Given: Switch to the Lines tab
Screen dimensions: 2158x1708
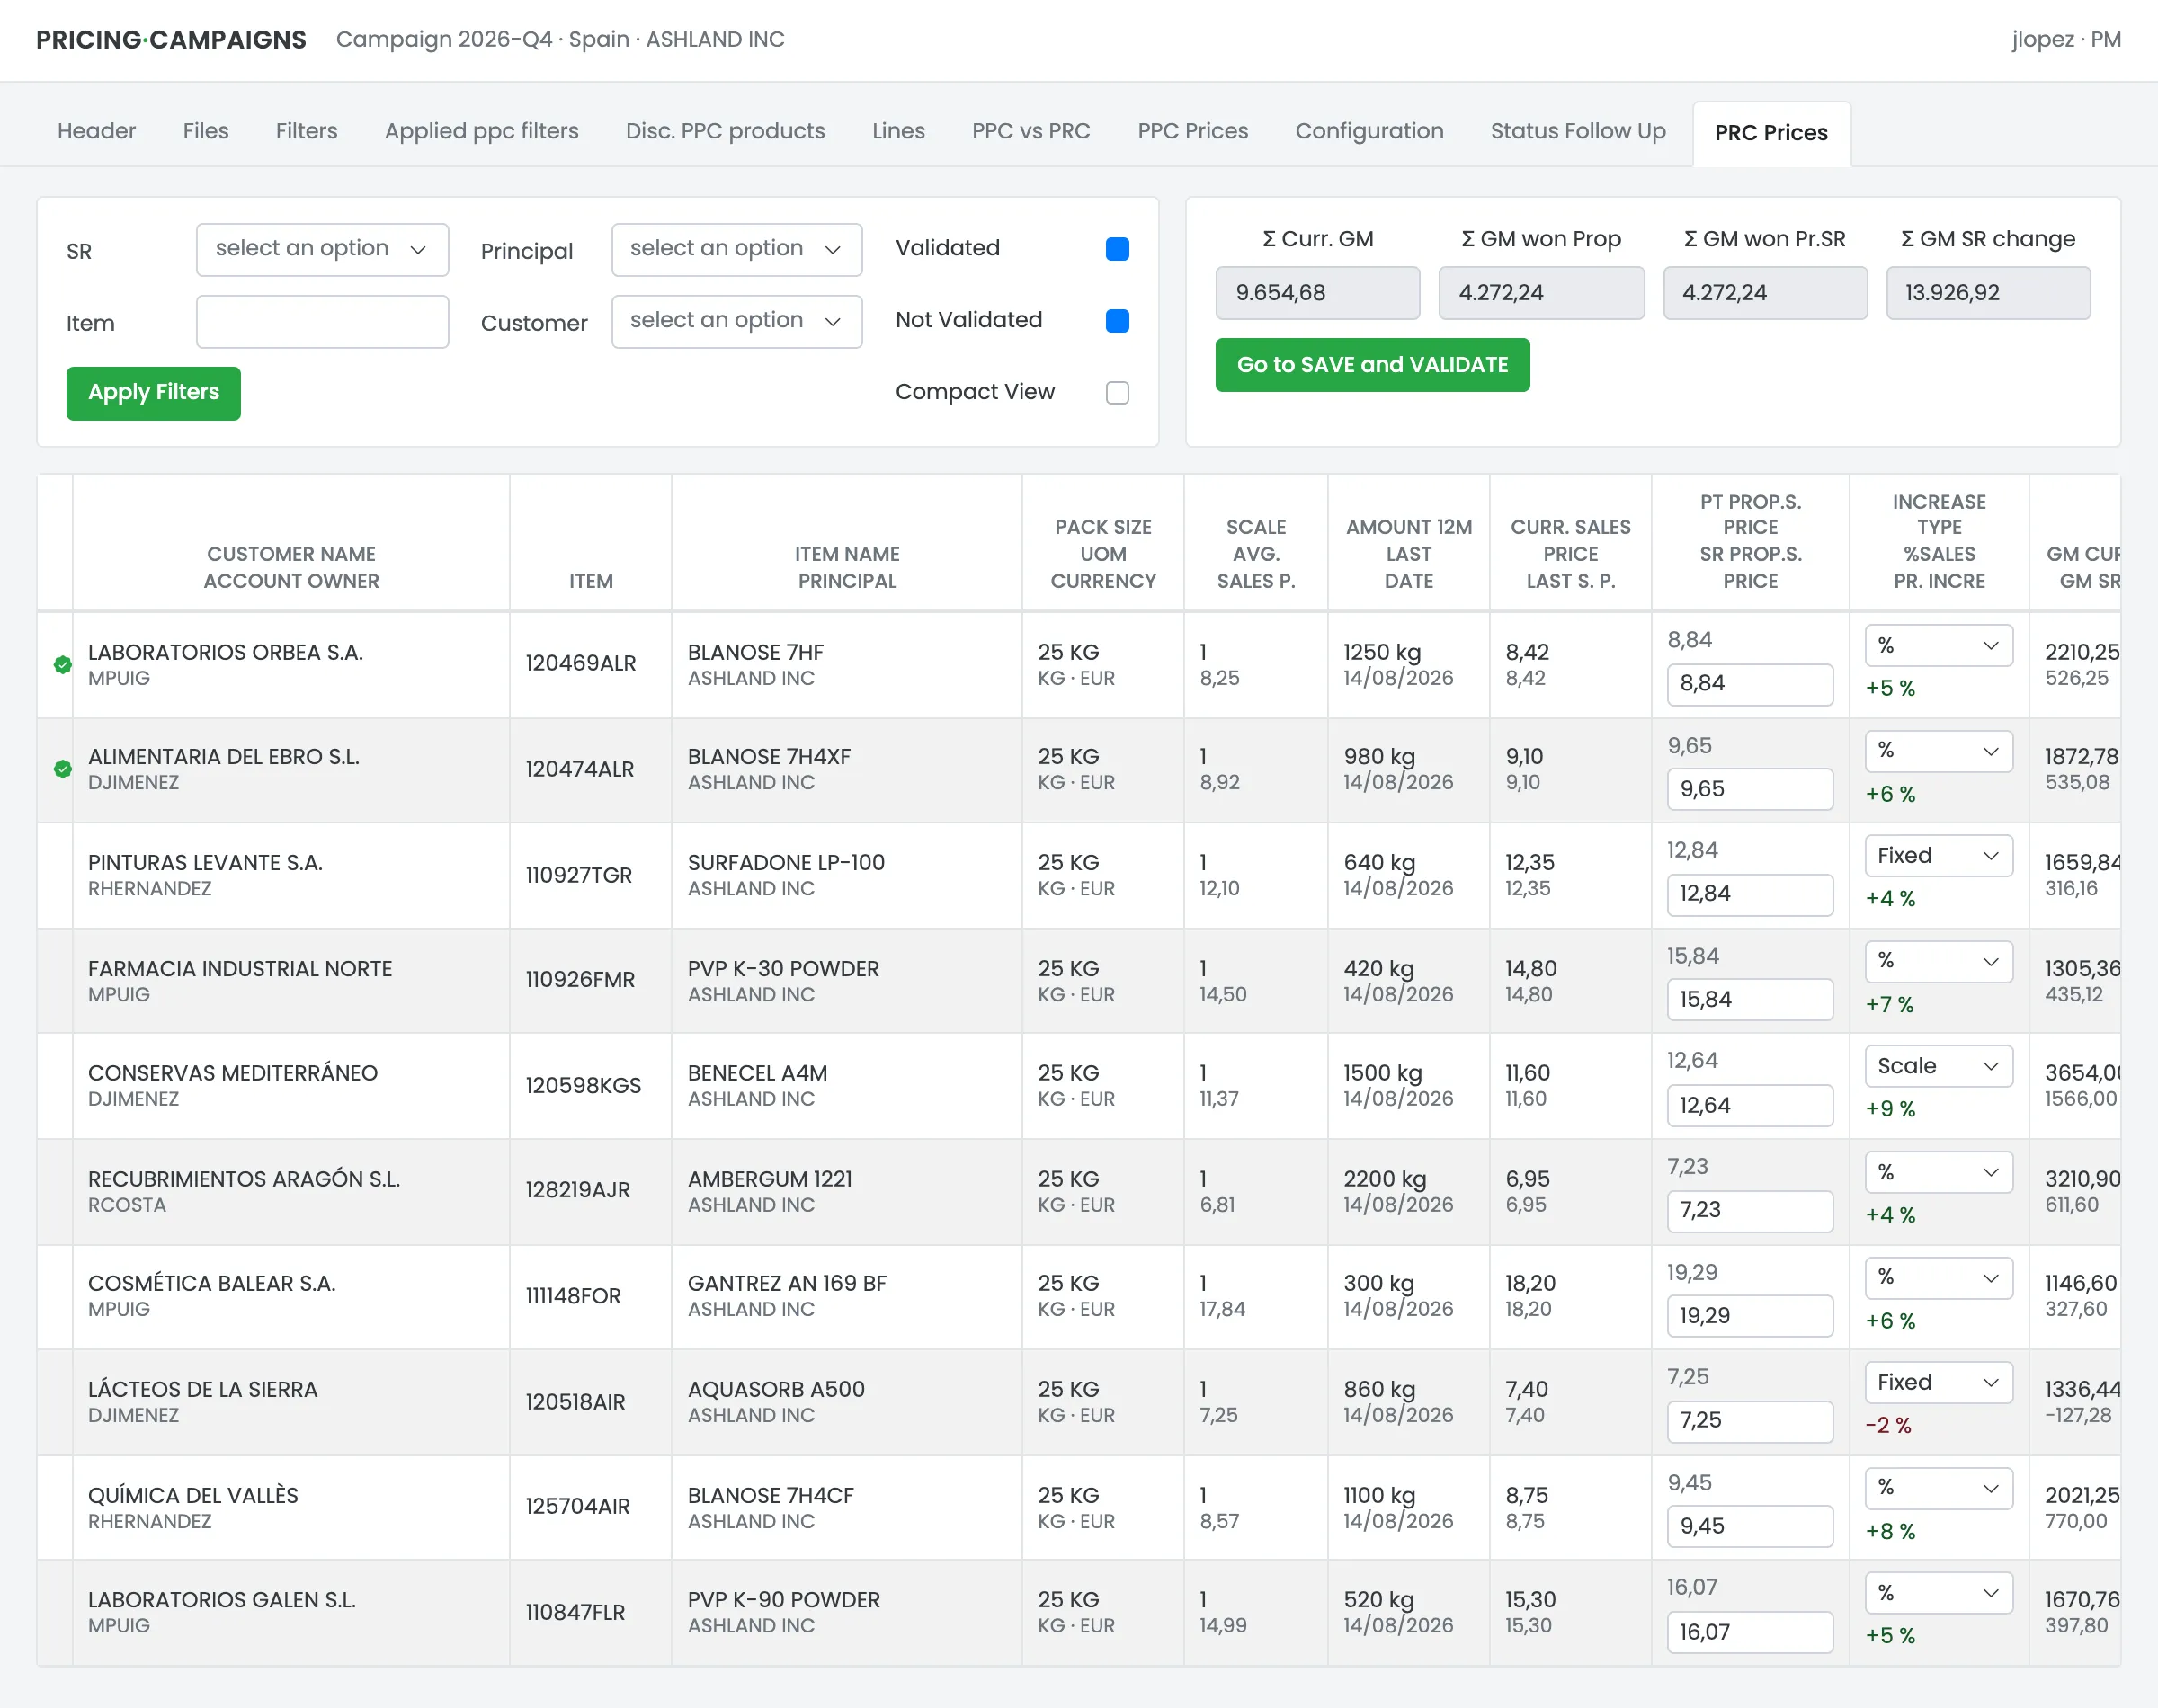Looking at the screenshot, I should (x=897, y=131).
